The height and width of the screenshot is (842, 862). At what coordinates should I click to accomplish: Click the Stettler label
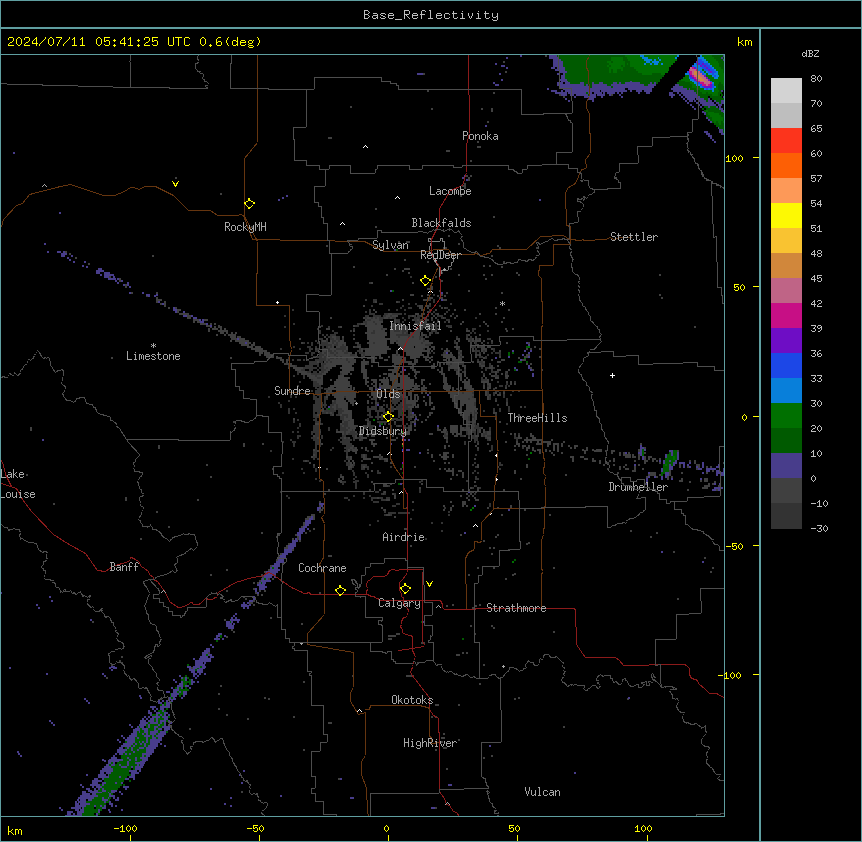[634, 237]
